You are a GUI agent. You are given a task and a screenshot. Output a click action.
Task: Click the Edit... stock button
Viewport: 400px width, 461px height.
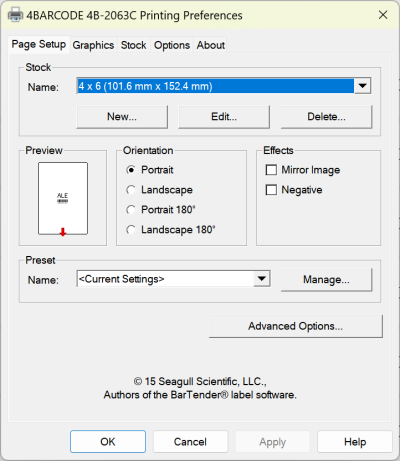point(224,117)
